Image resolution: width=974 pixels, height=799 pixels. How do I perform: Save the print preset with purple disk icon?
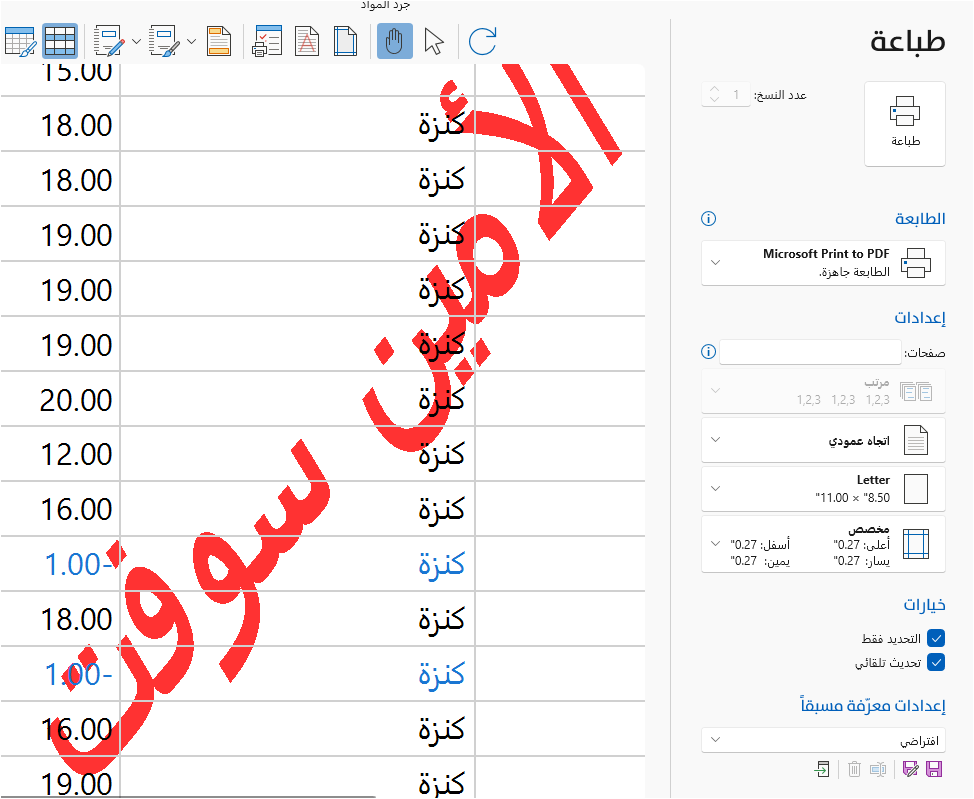(935, 769)
